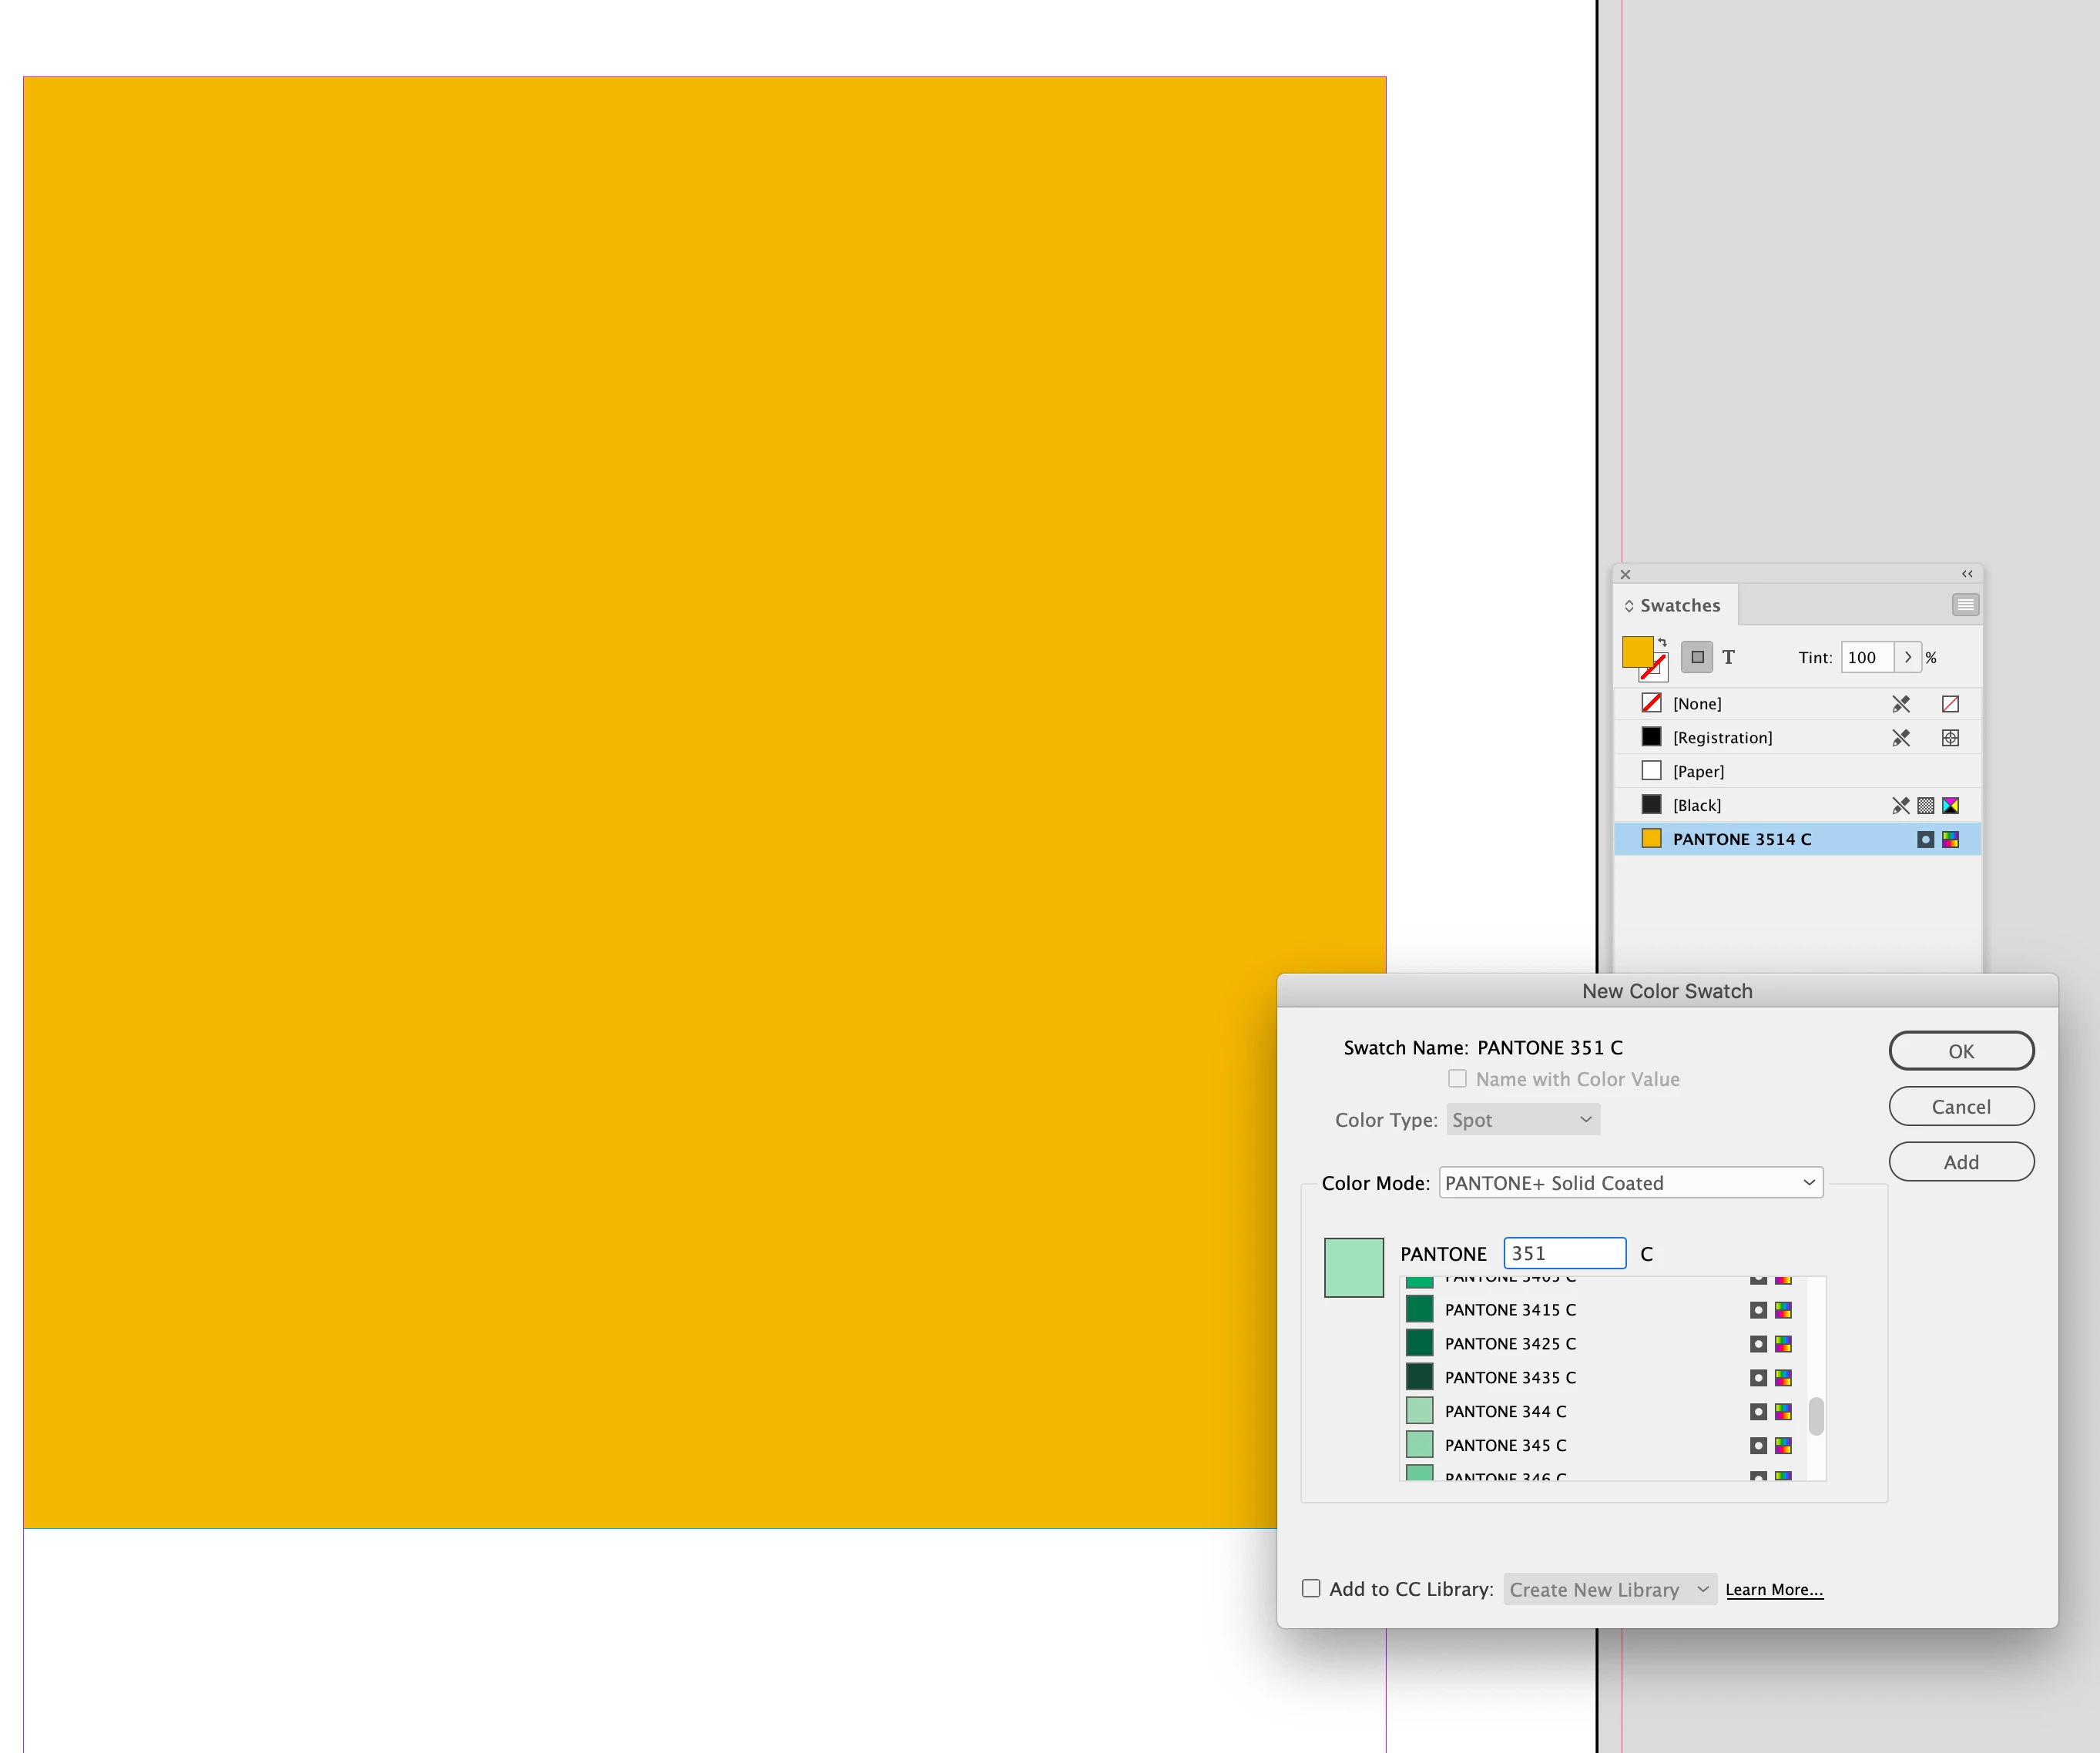
Task: Click the PANTONE number input field
Action: coord(1564,1253)
